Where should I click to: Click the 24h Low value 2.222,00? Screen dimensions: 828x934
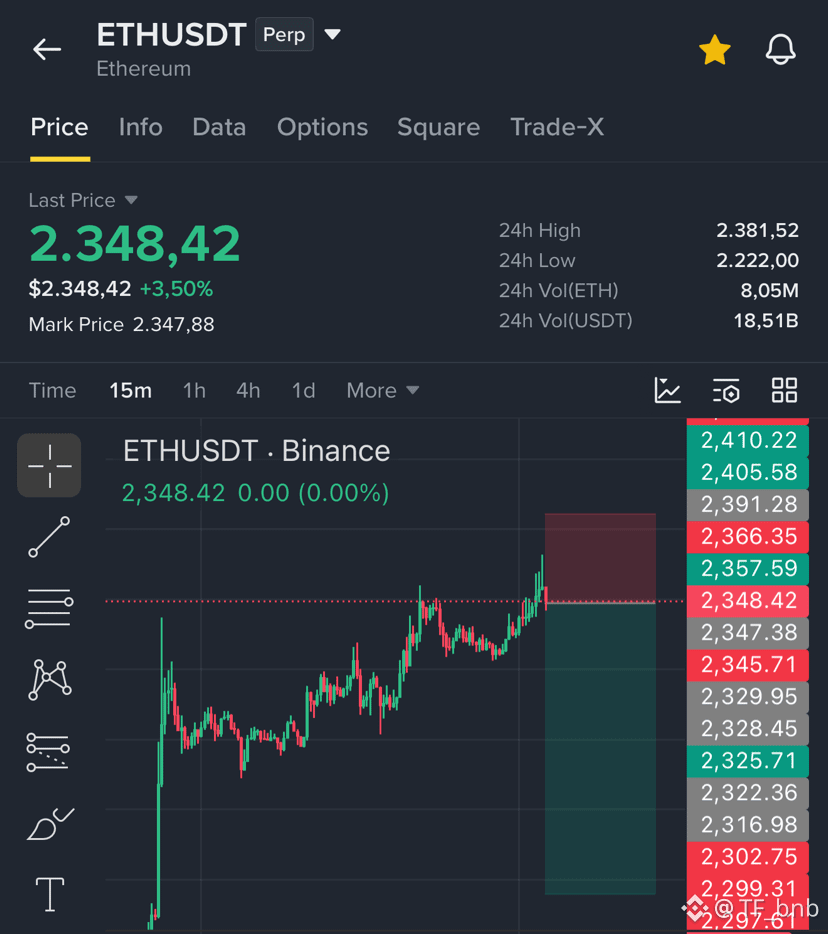click(x=757, y=260)
